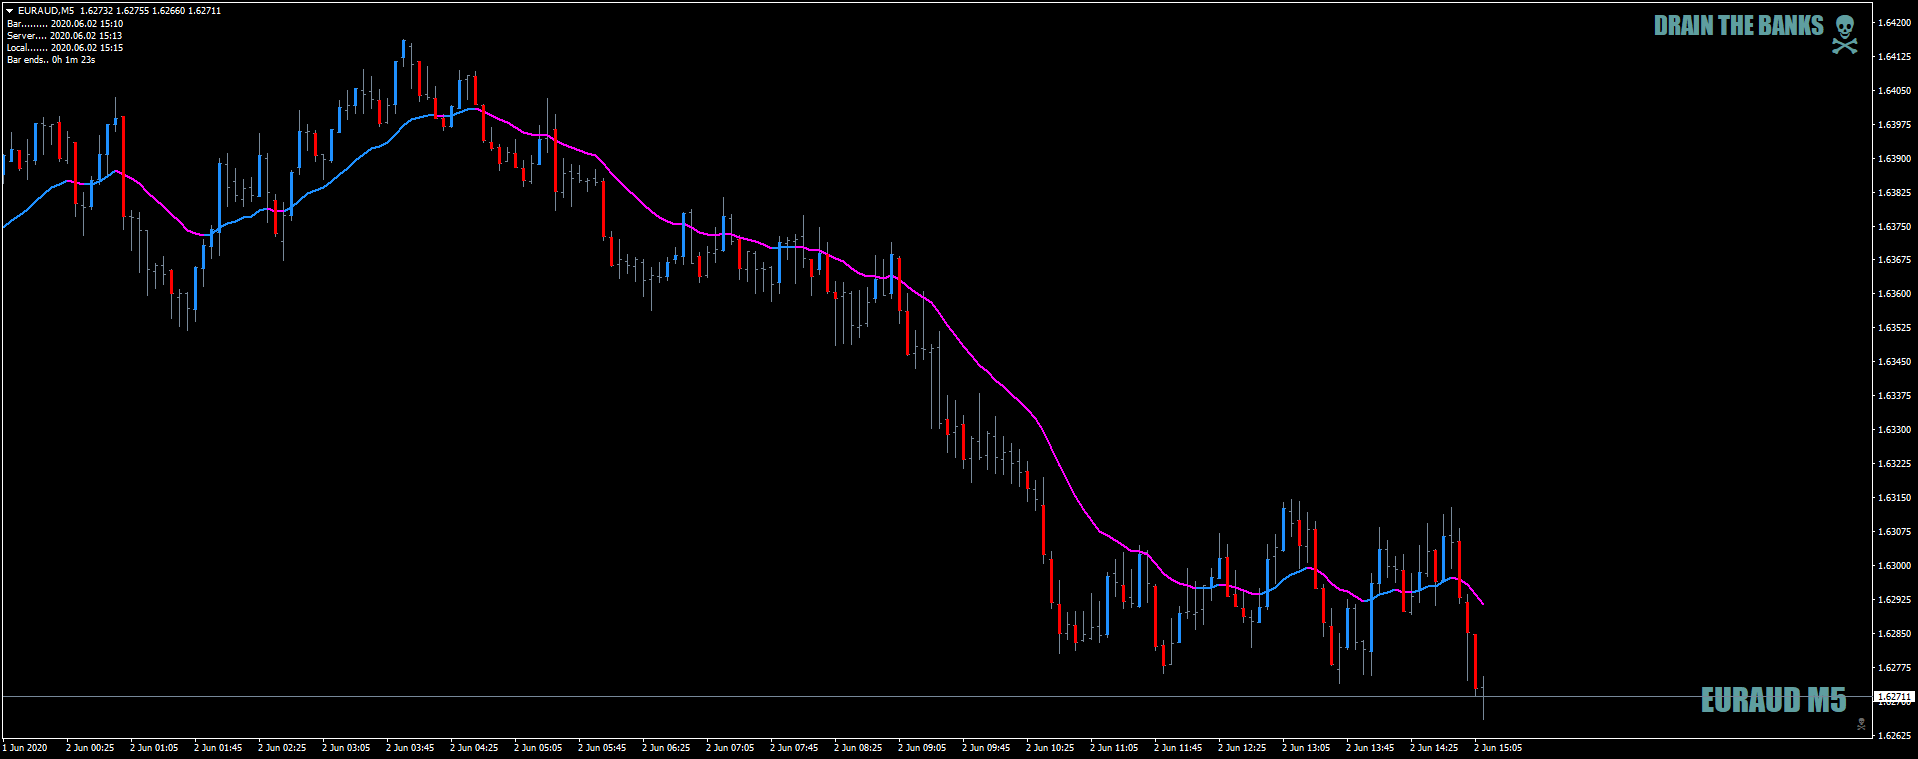Click the '2 Jun 14:25' time label
This screenshot has height=759, width=1918.
(1434, 747)
